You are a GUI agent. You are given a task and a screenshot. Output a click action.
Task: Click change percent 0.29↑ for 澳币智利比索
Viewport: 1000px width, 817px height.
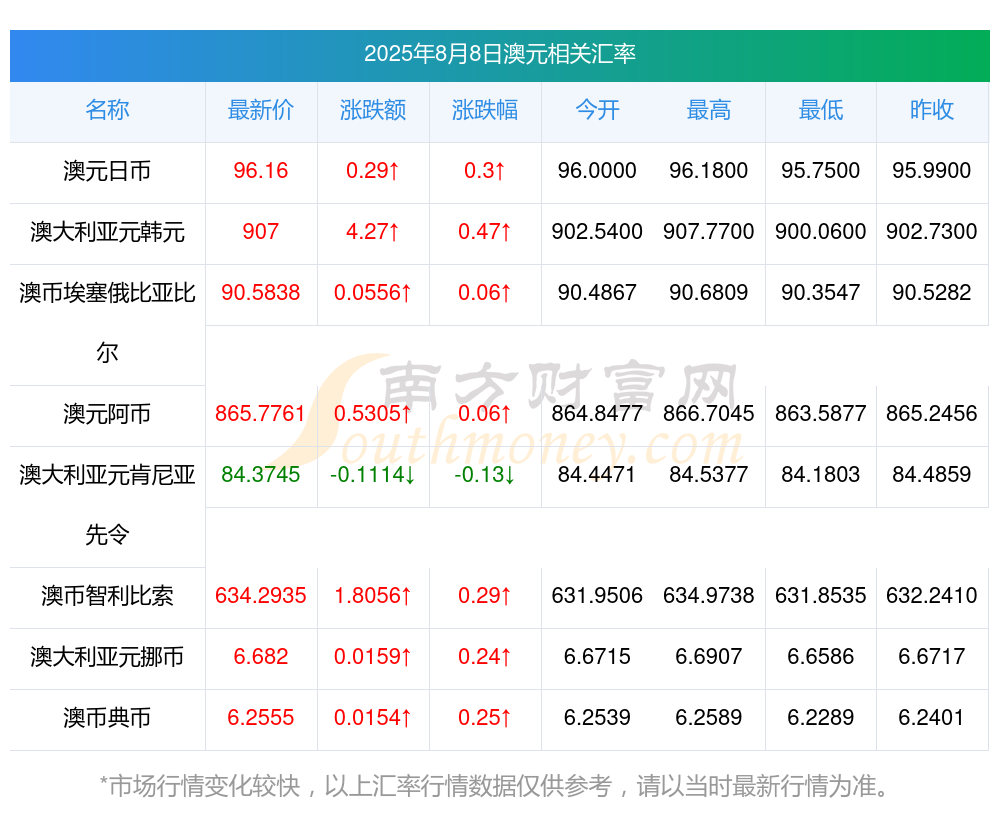[485, 595]
